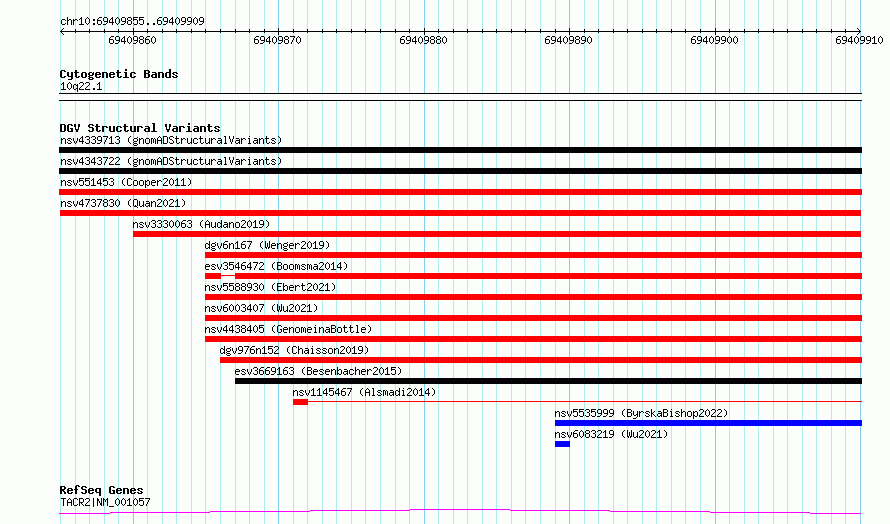This screenshot has width=890, height=524.
Task: Open the nsv551453 (Cooper2011) label
Action: pos(126,182)
